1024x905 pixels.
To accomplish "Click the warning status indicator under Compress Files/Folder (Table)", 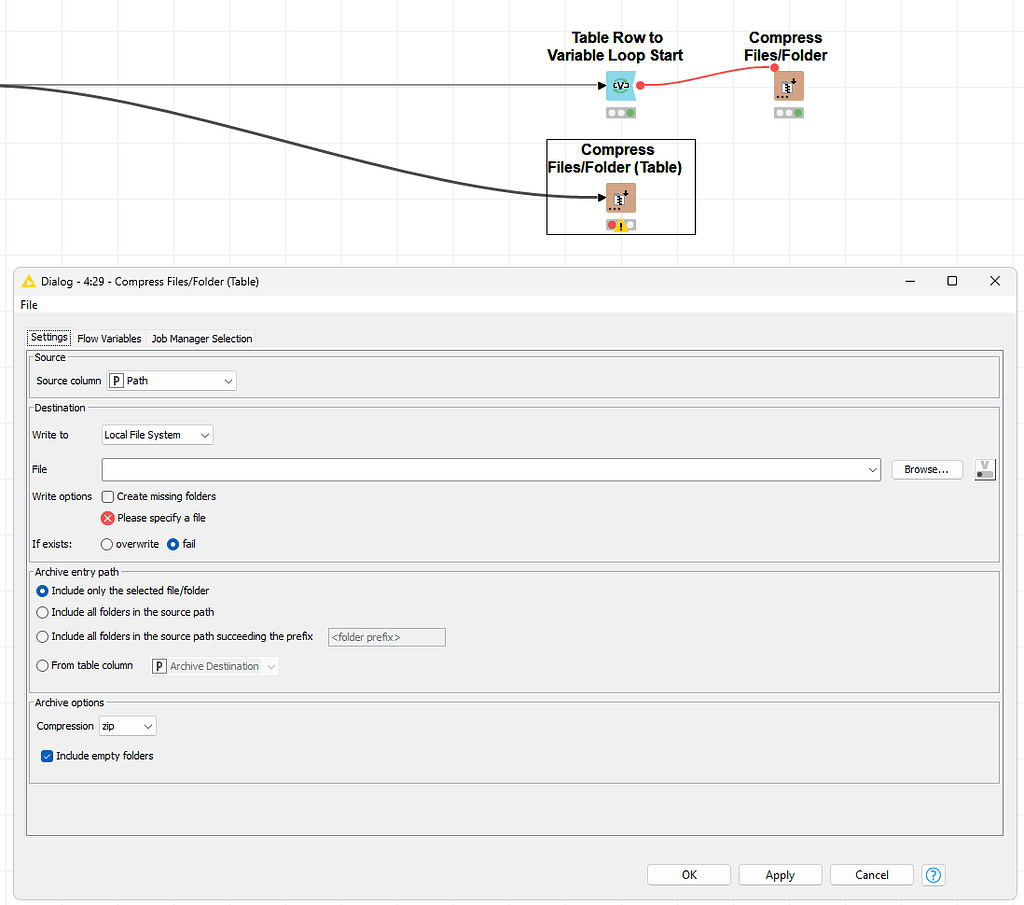I will point(621,225).
